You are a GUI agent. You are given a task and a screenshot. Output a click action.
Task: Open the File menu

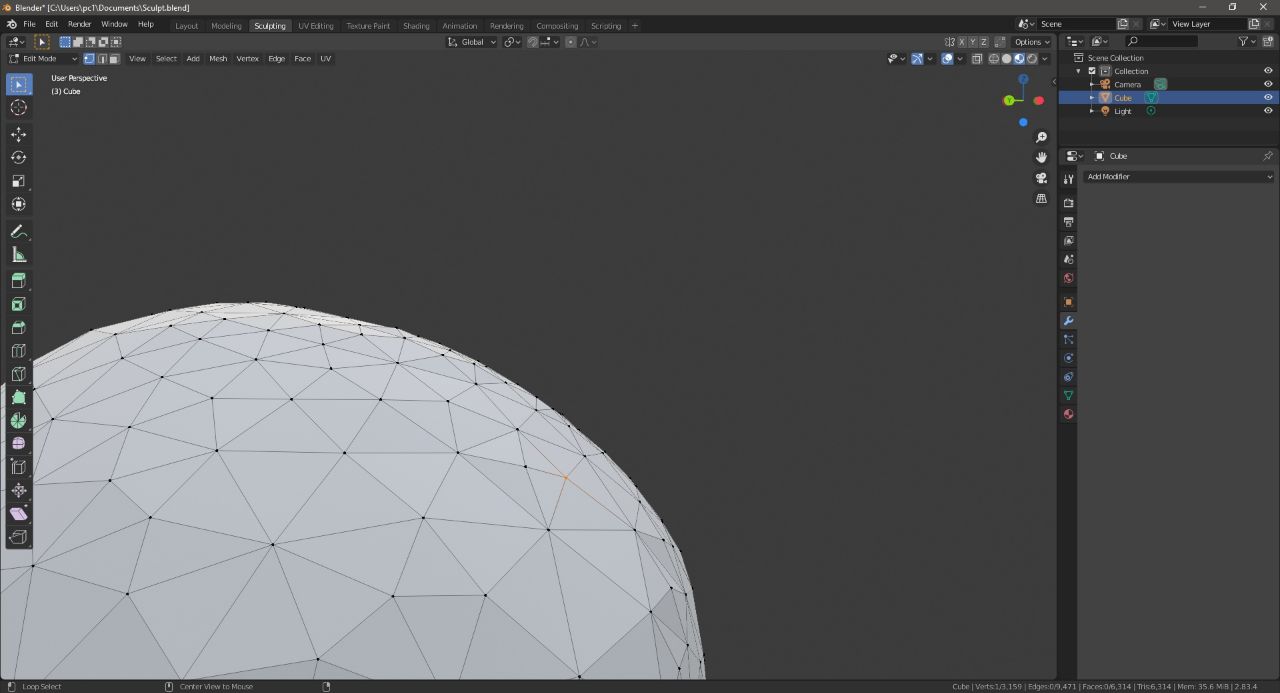coord(29,24)
